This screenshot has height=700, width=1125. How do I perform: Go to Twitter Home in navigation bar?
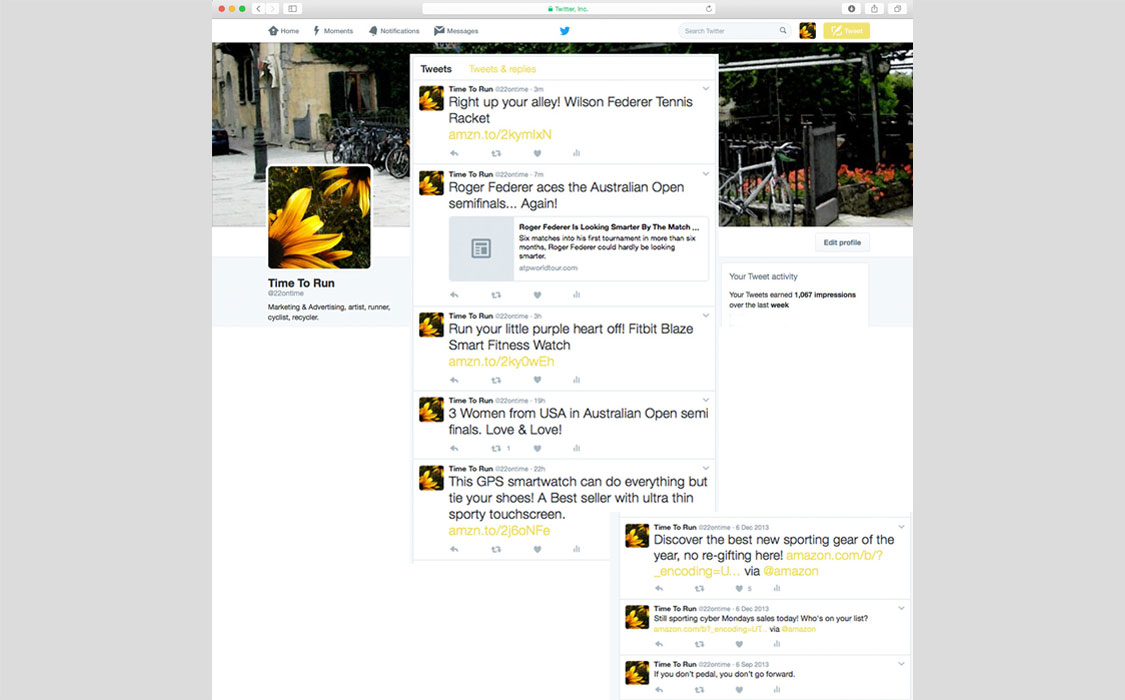point(283,31)
